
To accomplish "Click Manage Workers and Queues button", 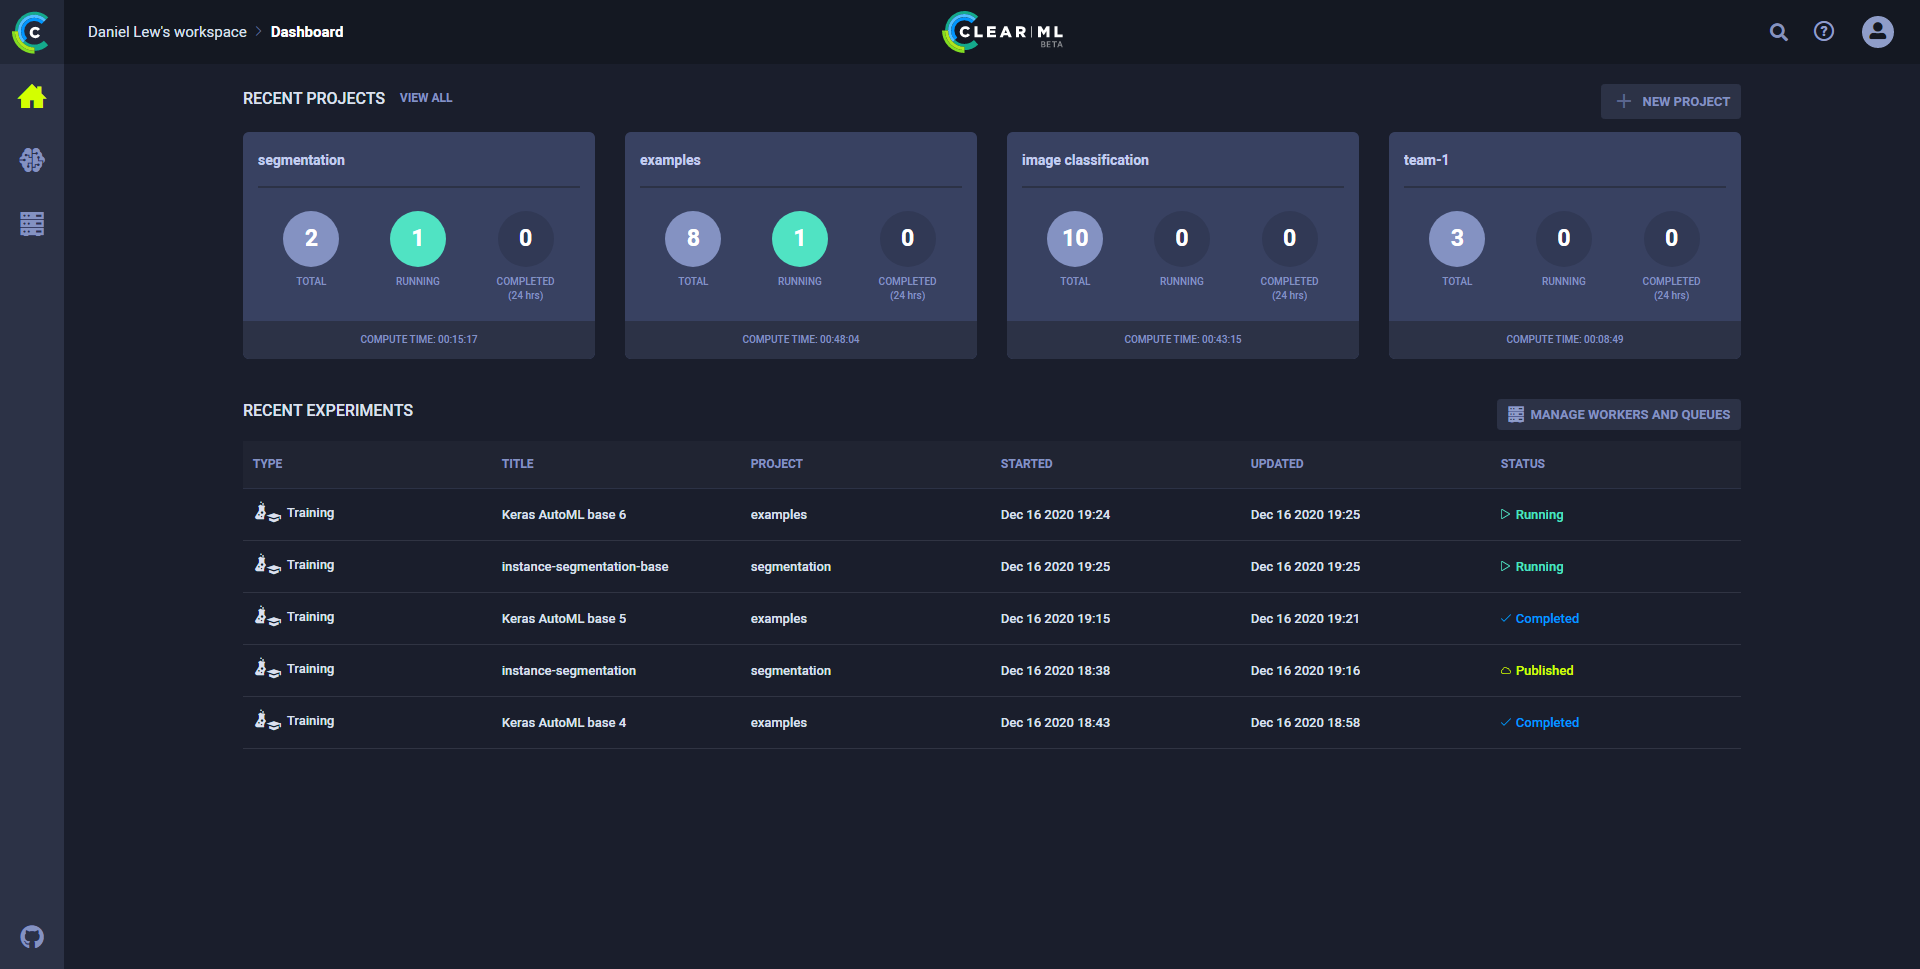I will [x=1619, y=414].
